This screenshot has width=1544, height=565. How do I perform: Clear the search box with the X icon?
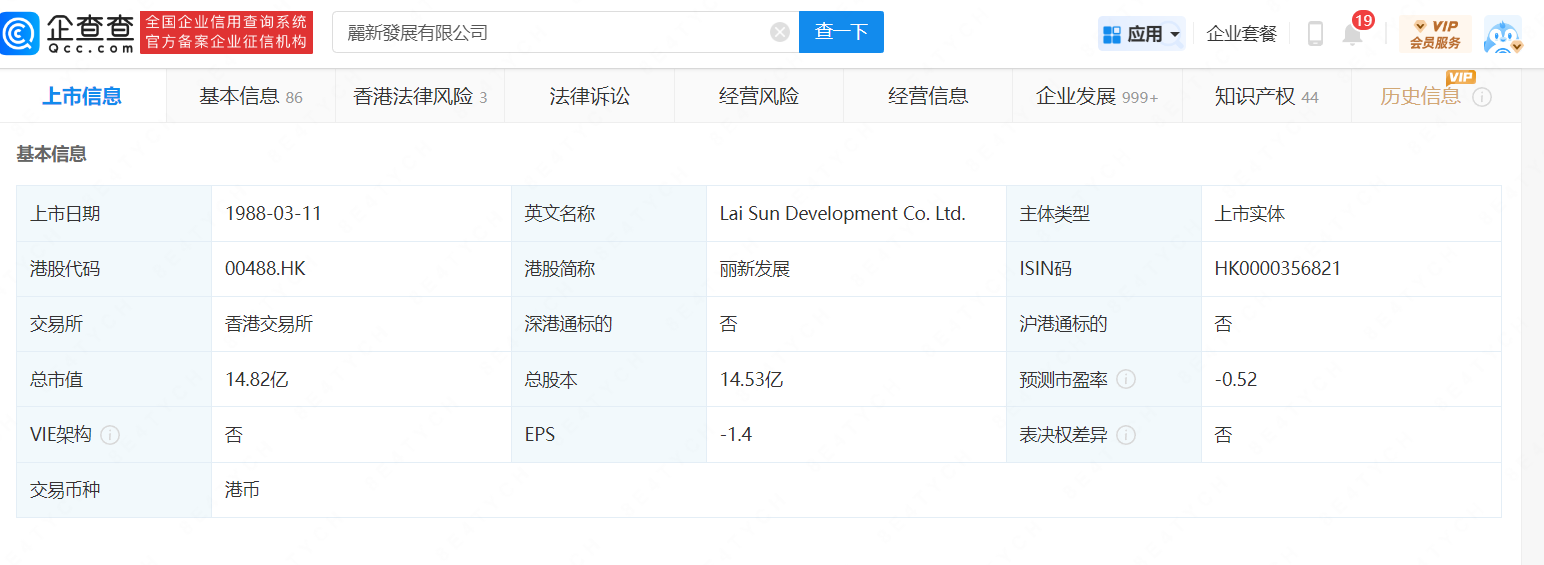780,32
